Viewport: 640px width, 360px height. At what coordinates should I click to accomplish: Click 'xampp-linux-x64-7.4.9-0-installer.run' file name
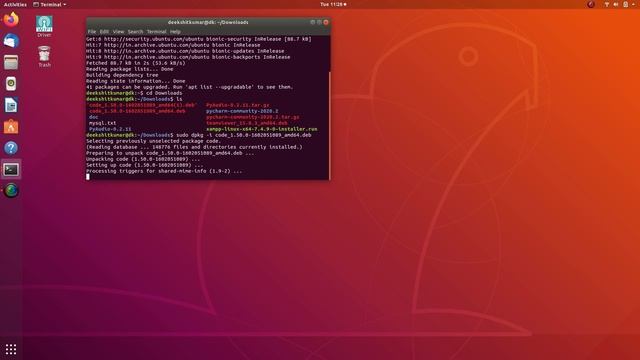pos(262,129)
